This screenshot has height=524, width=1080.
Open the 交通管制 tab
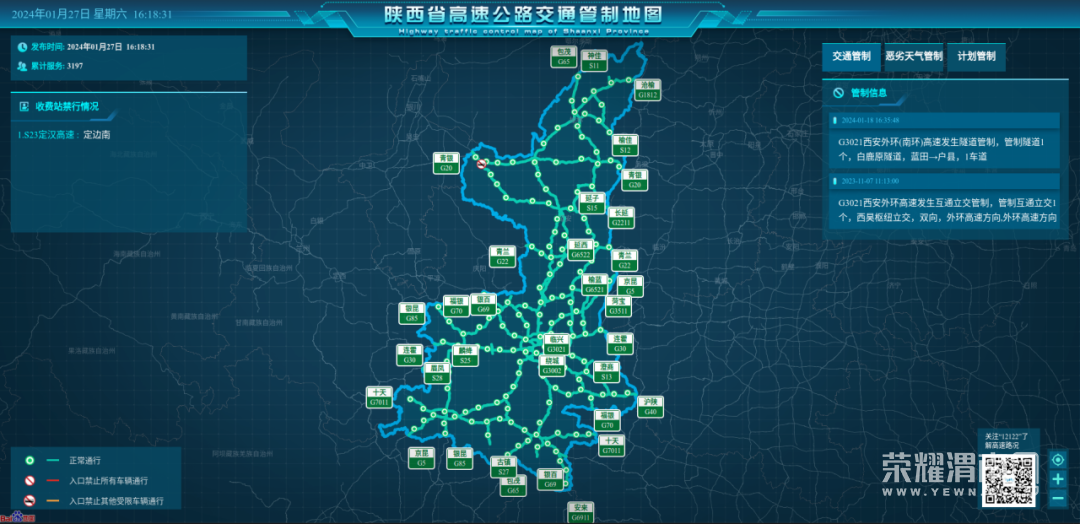click(x=851, y=57)
